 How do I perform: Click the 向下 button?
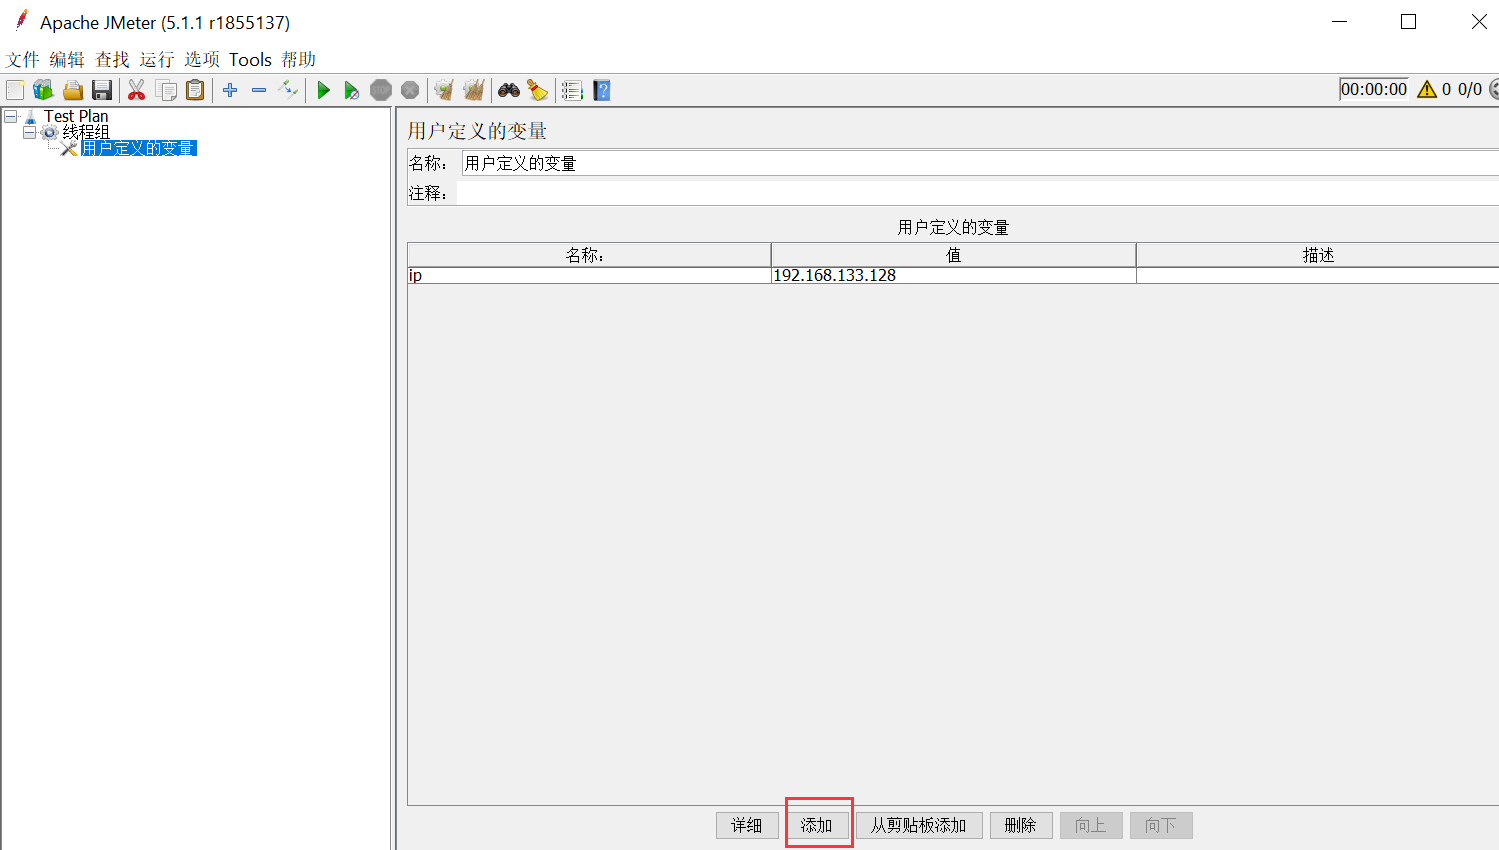(x=1161, y=825)
